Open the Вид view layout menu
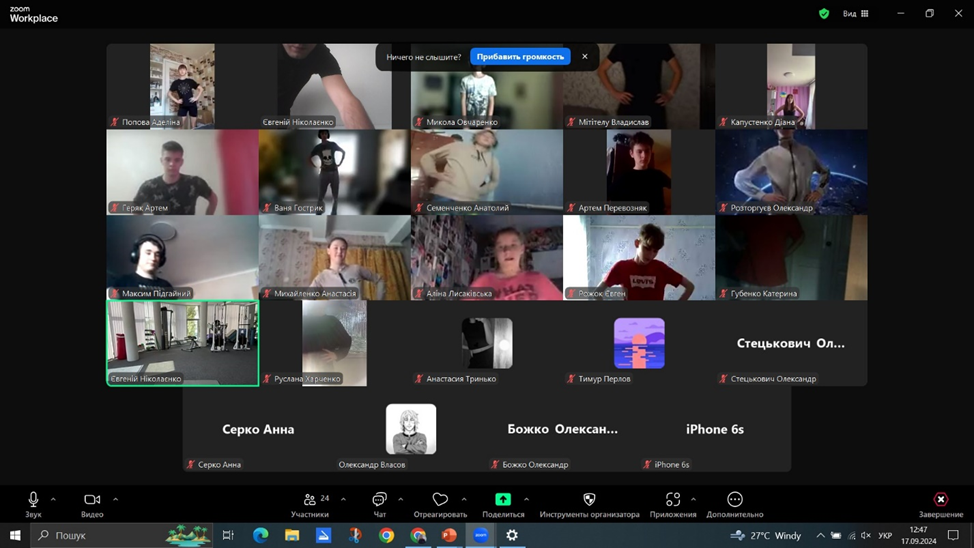 click(856, 14)
